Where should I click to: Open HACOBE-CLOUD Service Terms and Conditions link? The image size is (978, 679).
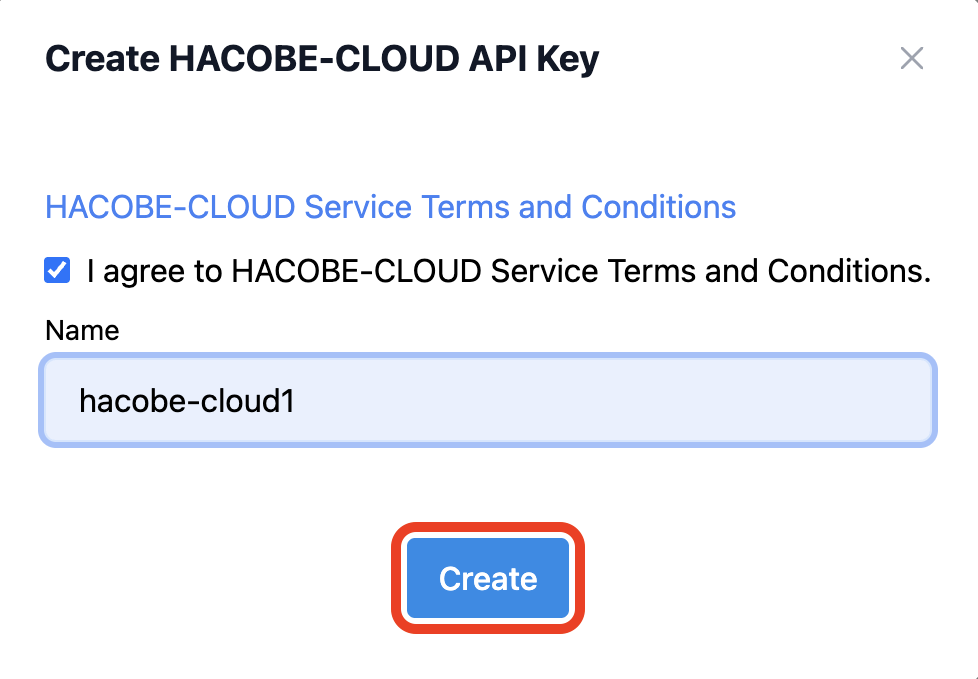(390, 207)
